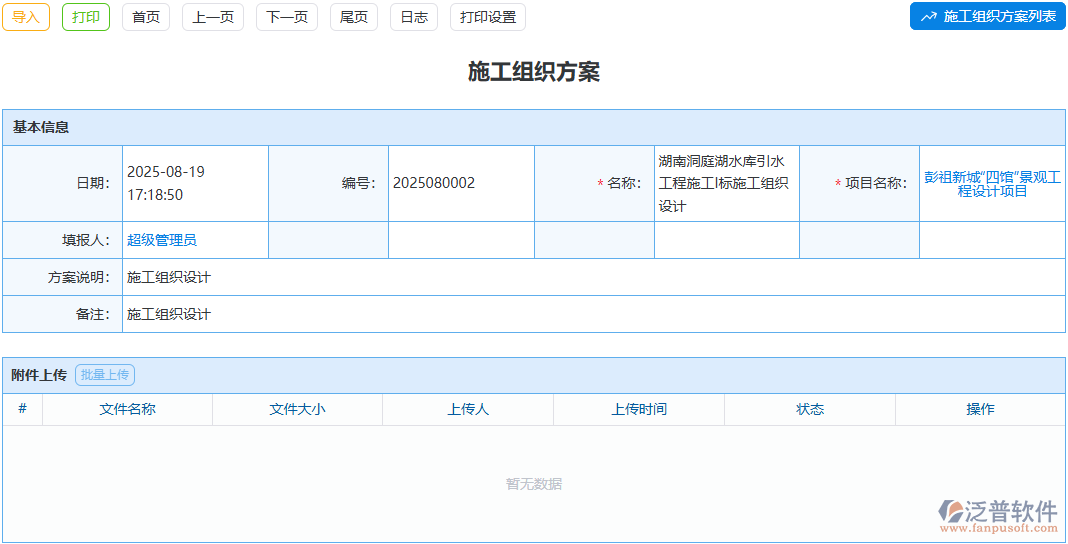The height and width of the screenshot is (544, 1068).
Task: Click trend arrow icon on 施工组织方案列表 button
Action: (x=928, y=17)
